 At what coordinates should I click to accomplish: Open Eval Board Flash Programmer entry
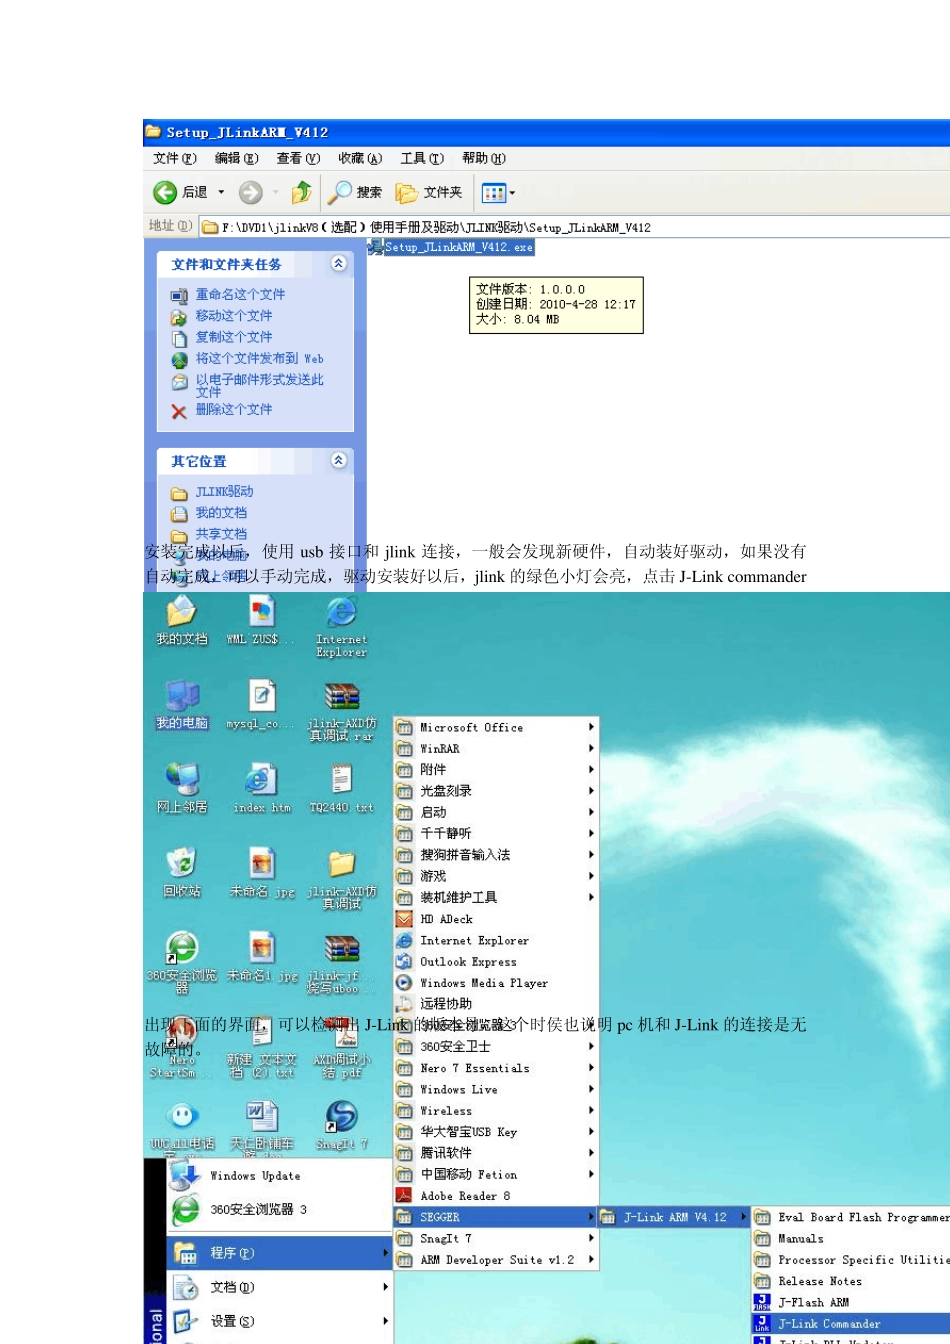click(852, 1217)
